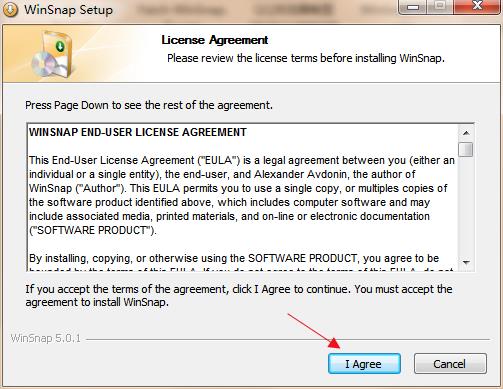The width and height of the screenshot is (503, 389).
Task: Click the WinSnap Setup title bar icon
Action: click(x=9, y=9)
